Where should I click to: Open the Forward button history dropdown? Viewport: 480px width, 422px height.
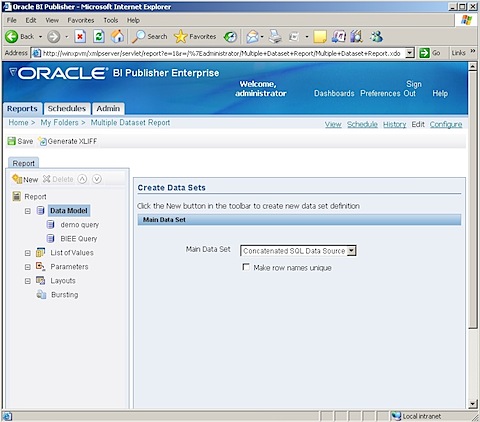[x=66, y=37]
